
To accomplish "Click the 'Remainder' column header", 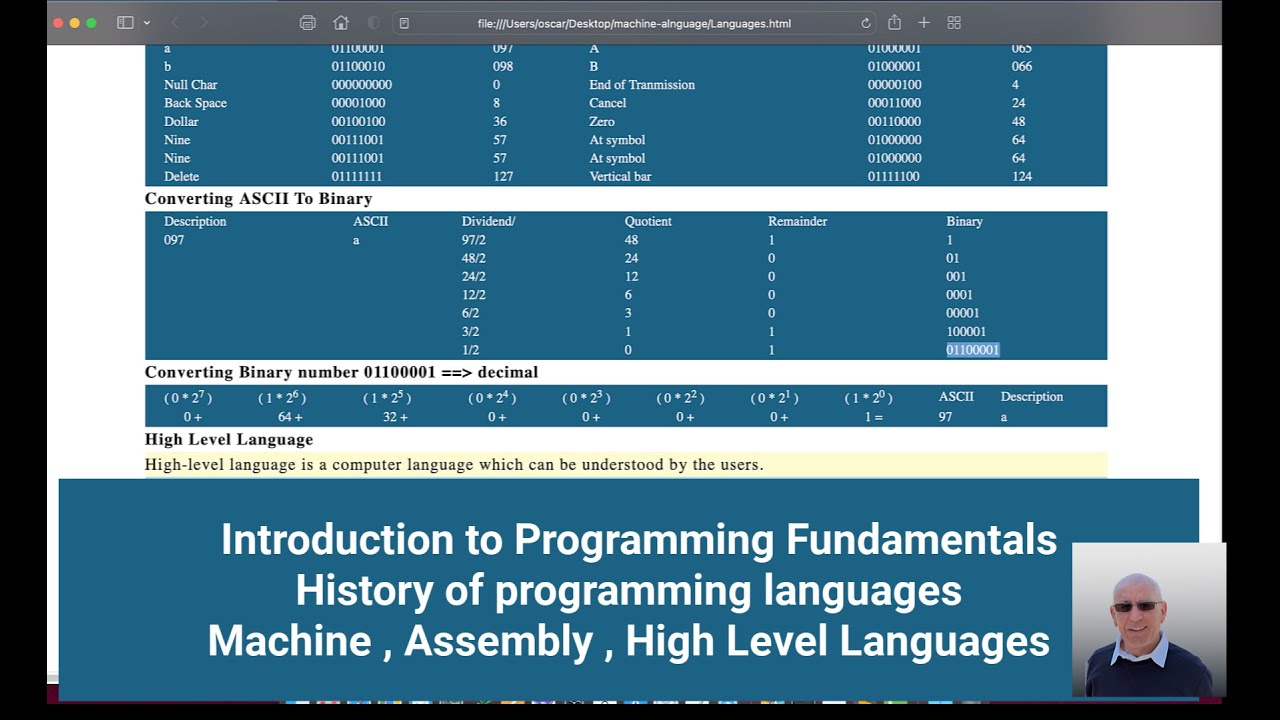I will 797,221.
